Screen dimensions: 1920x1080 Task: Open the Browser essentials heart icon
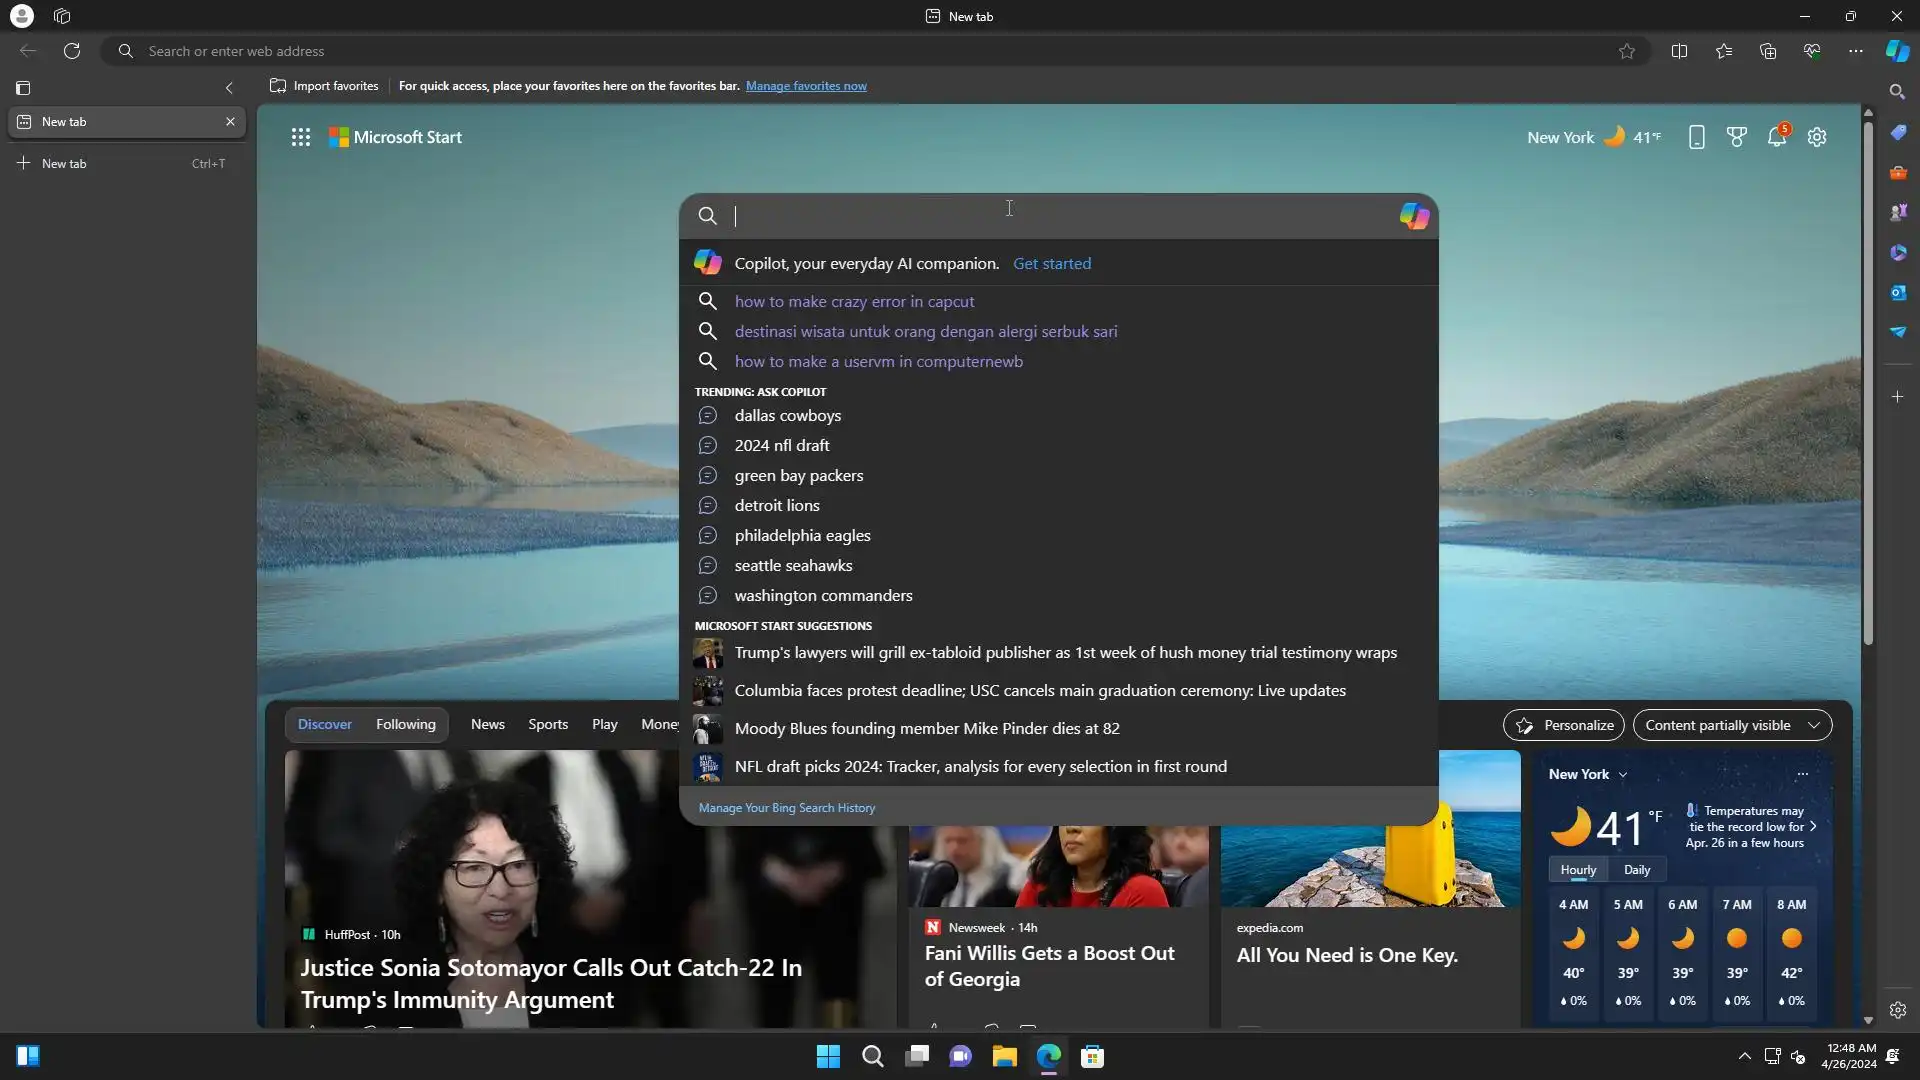(1811, 51)
